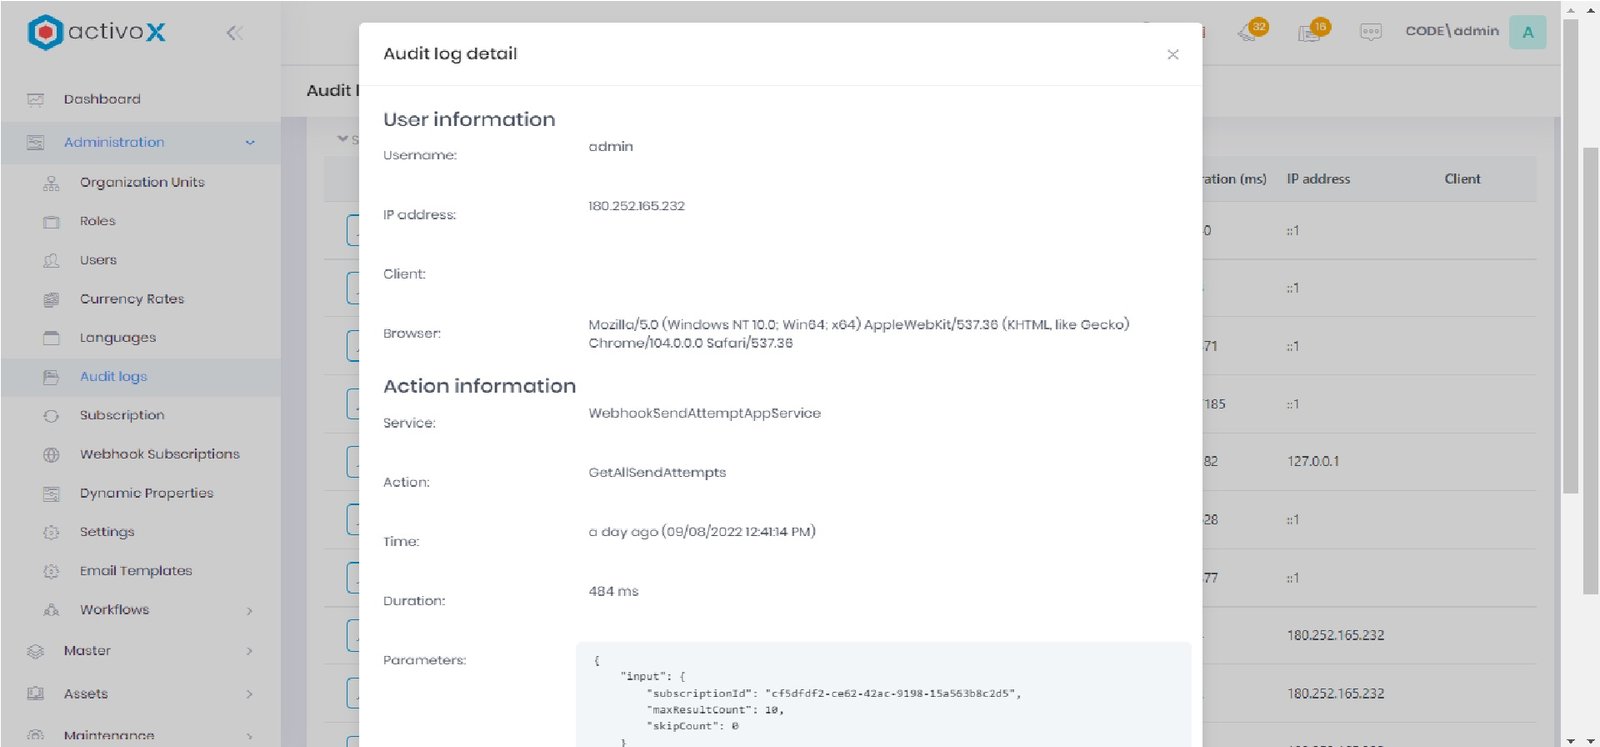Open the CODE\admin user menu
This screenshot has height=747, width=1600.
coord(1452,31)
